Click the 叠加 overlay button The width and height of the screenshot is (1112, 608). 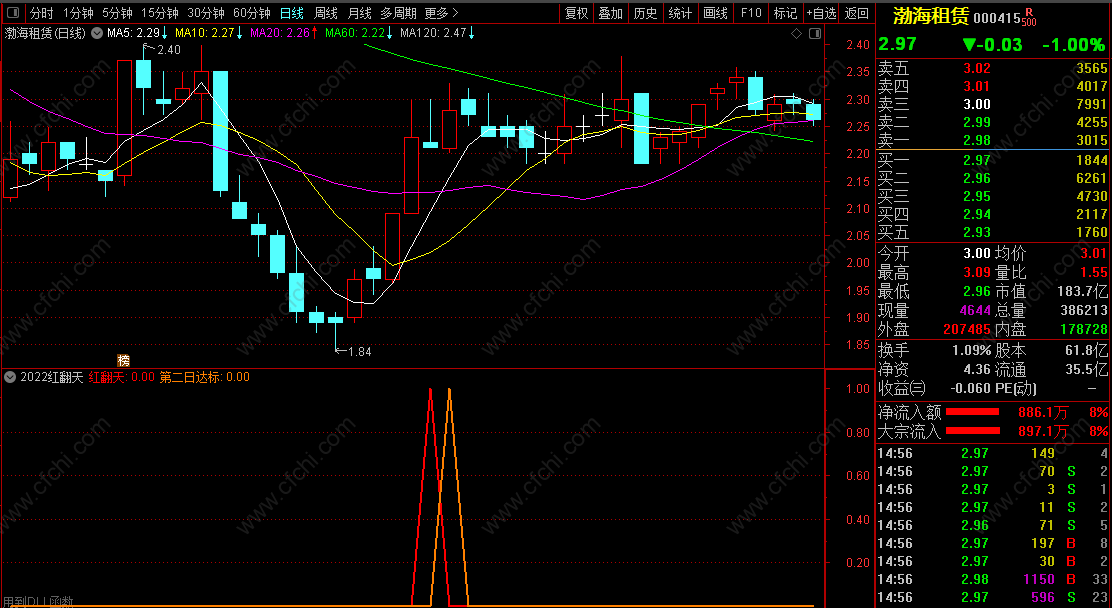(x=611, y=13)
